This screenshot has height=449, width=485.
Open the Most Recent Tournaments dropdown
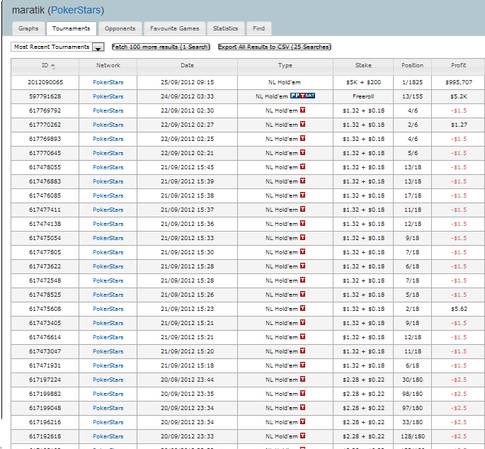point(57,47)
